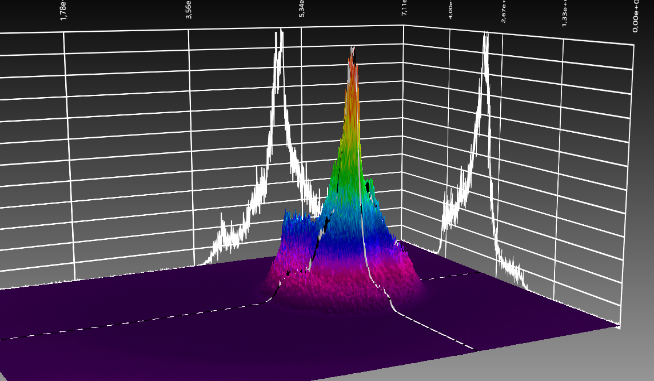Click the red-orange apex of the 3D peak
The image size is (654, 381).
click(x=353, y=73)
